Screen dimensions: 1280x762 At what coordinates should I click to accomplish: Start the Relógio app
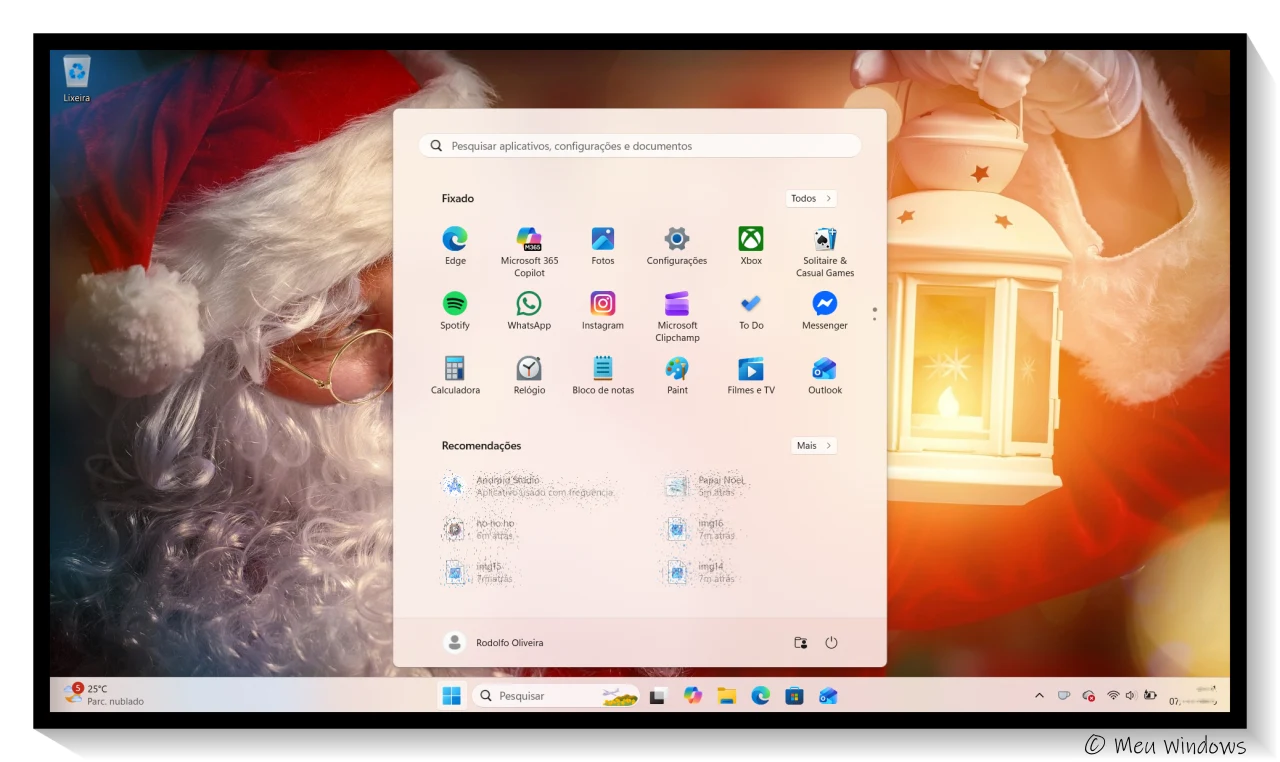tap(528, 368)
